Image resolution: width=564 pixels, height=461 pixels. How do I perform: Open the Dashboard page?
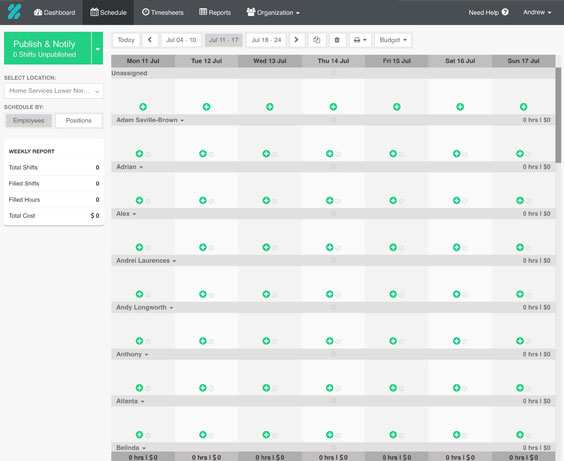tap(54, 12)
